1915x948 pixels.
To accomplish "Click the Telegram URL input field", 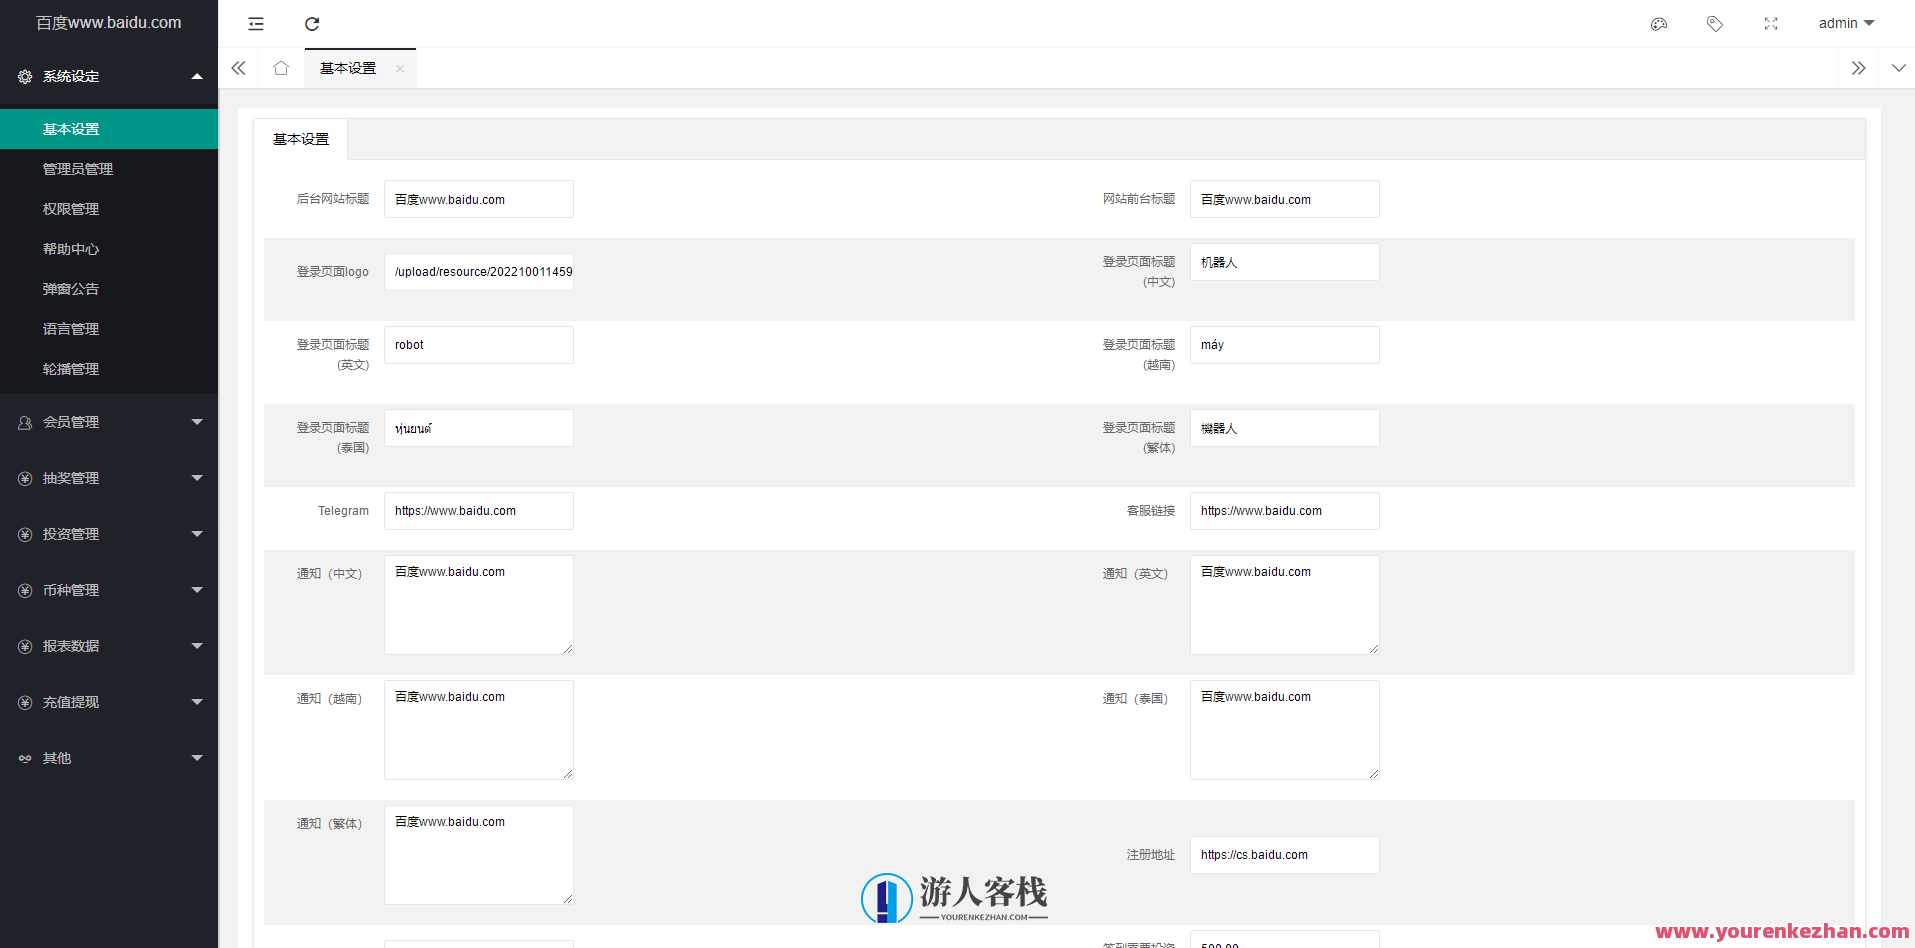I will pyautogui.click(x=478, y=510).
